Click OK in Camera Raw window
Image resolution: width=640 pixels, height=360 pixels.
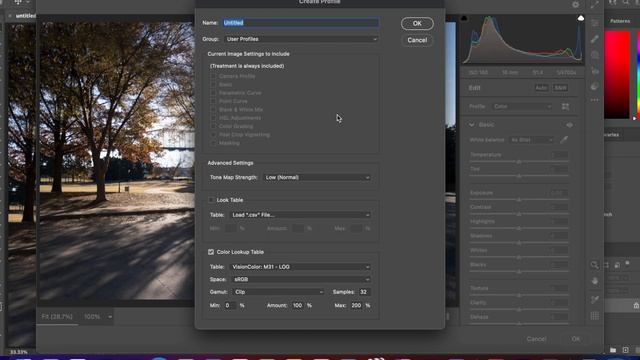pos(576,339)
